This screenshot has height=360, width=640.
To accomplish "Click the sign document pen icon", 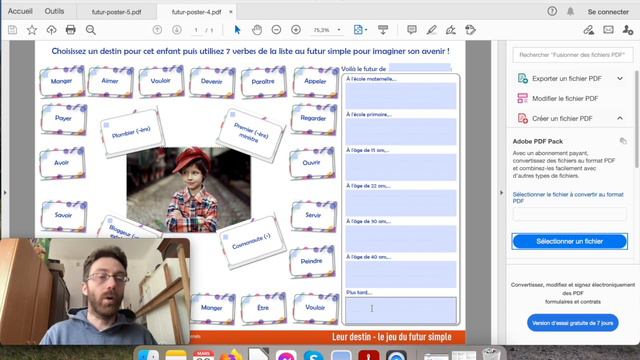I will pos(451,29).
